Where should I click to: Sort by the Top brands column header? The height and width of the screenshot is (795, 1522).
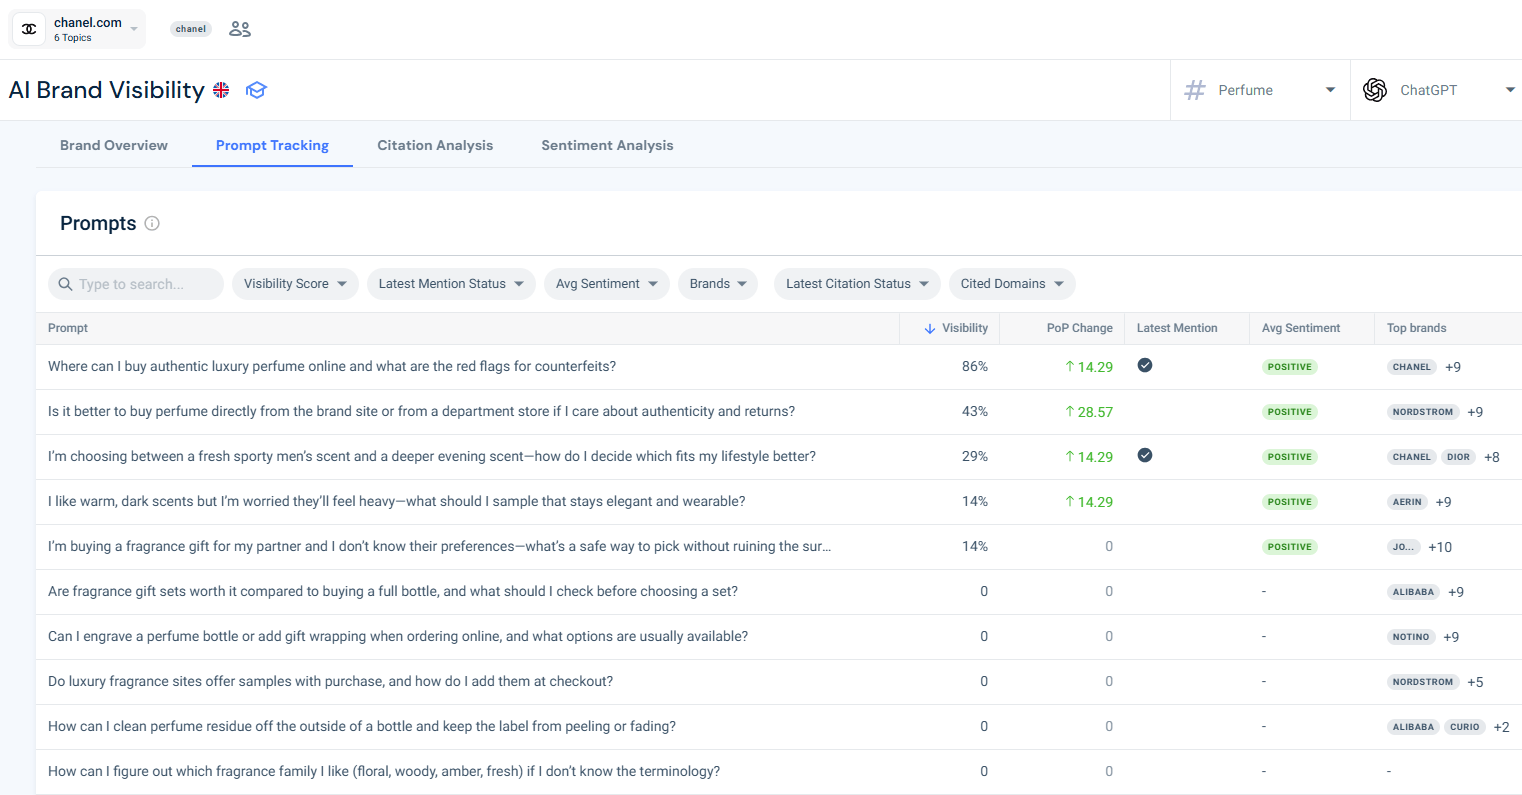pos(1416,328)
